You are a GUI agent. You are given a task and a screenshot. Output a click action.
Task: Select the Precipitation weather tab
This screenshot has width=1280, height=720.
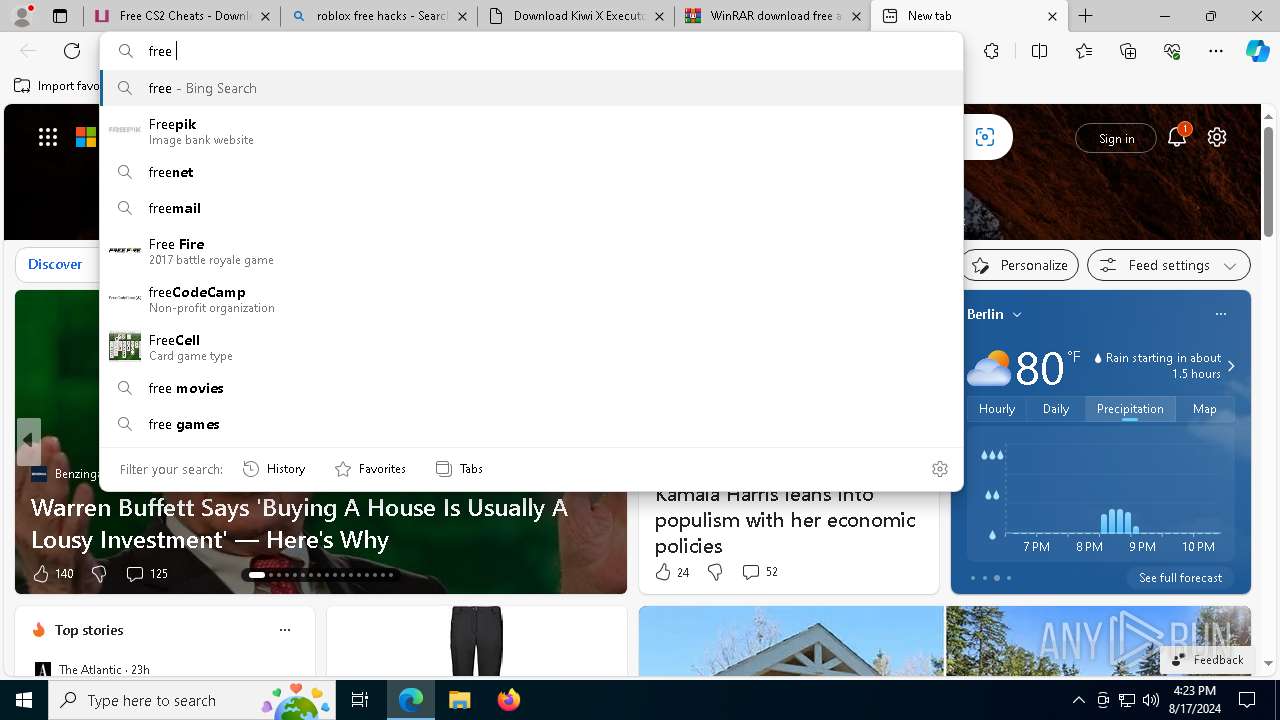click(1130, 409)
